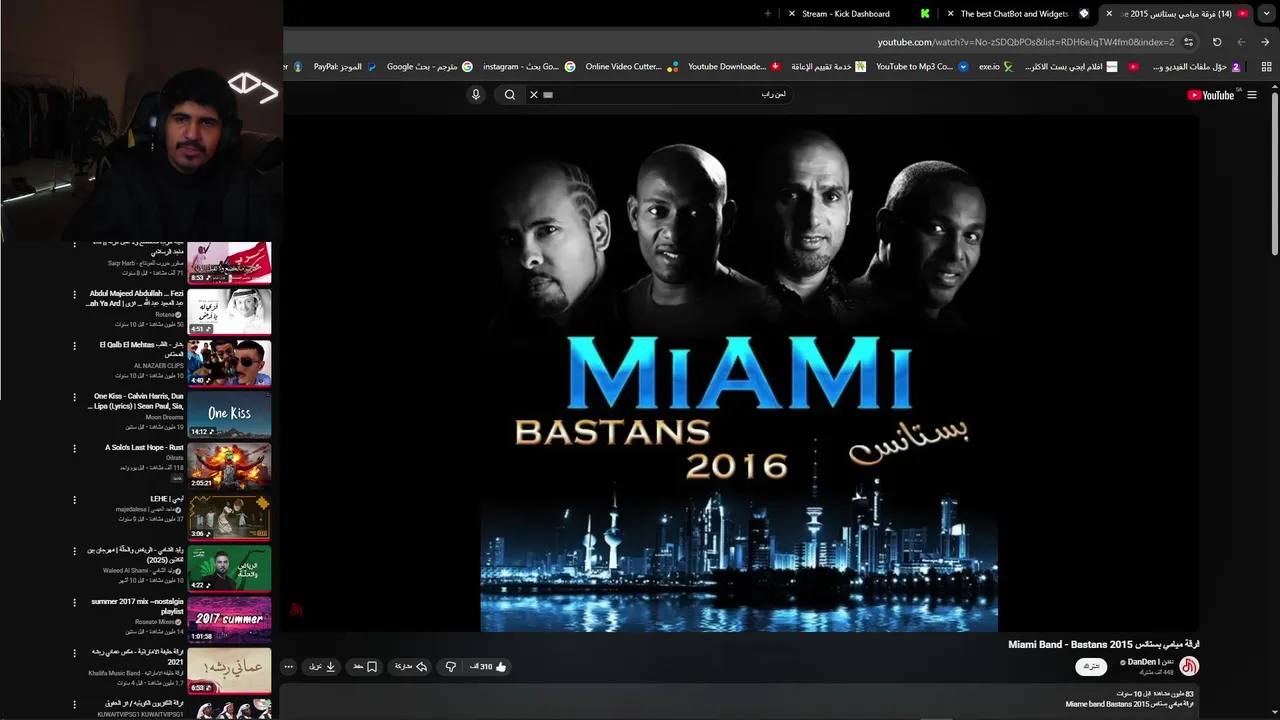Image resolution: width=1280 pixels, height=720 pixels.
Task: Open the exe.io bookmark
Action: 996,67
